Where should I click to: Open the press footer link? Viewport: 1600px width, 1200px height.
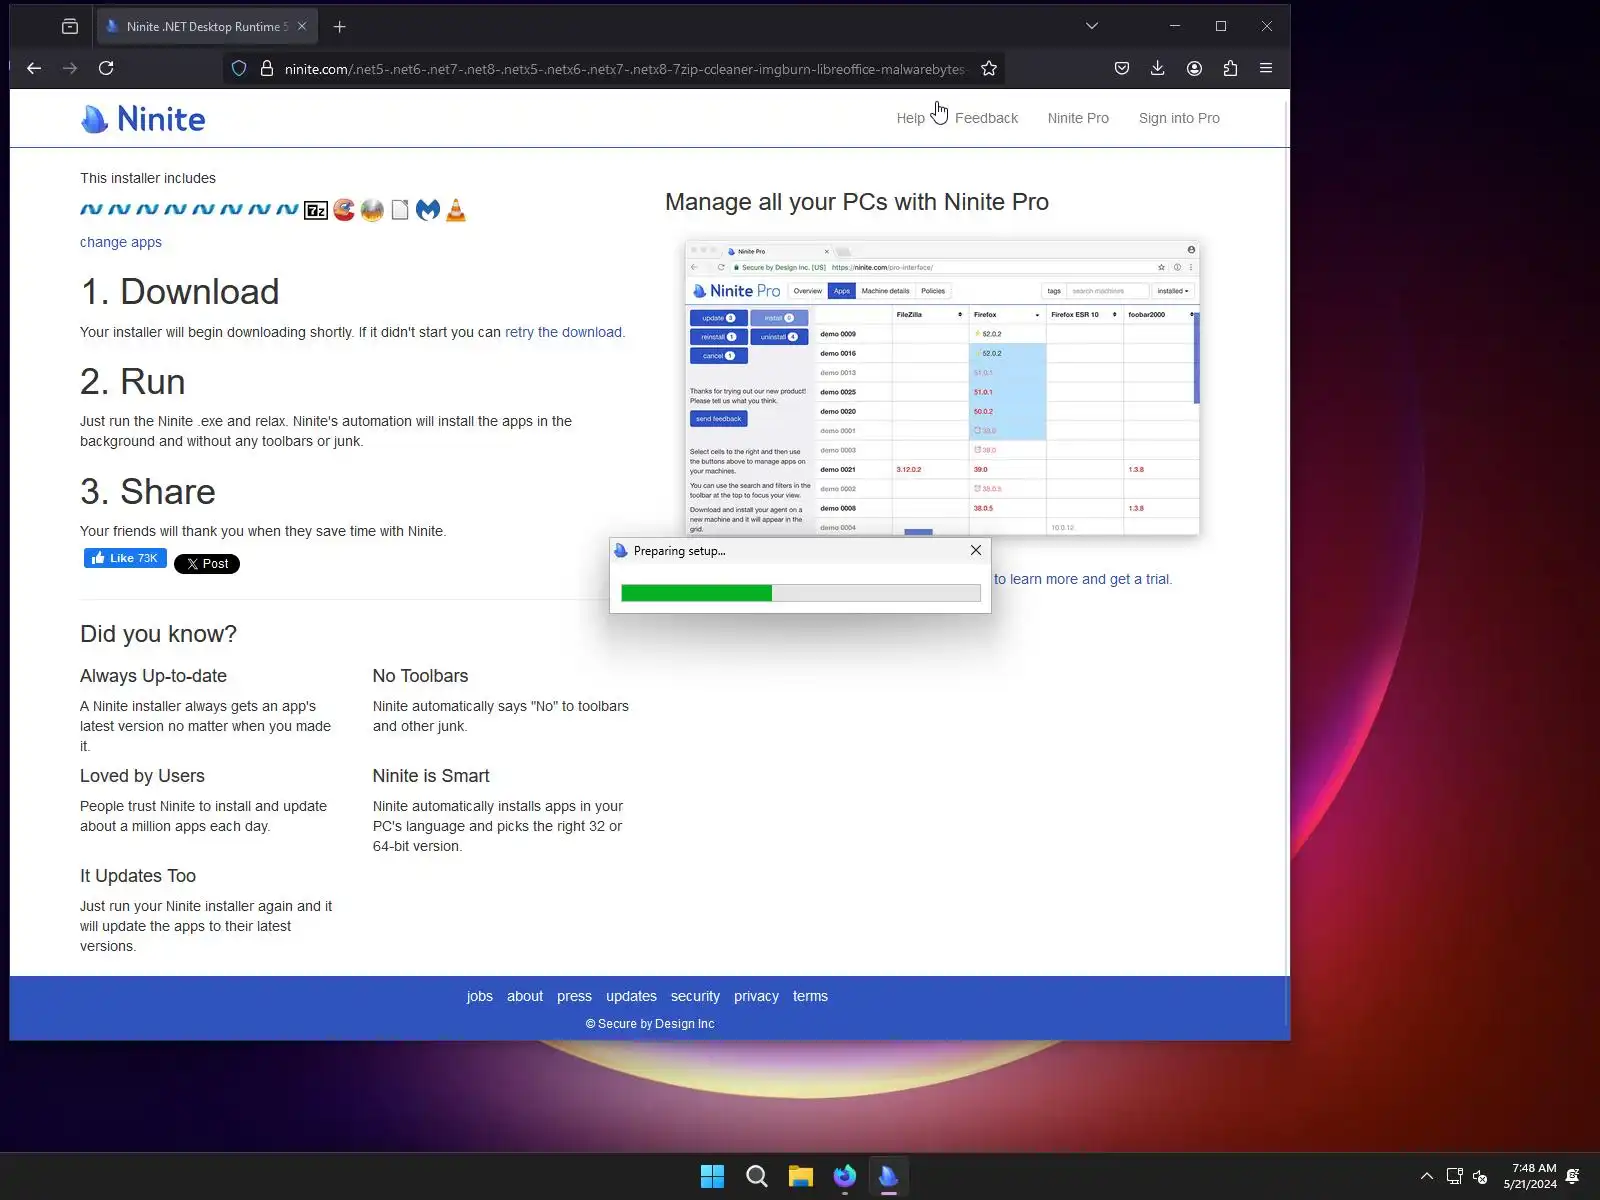tap(574, 996)
